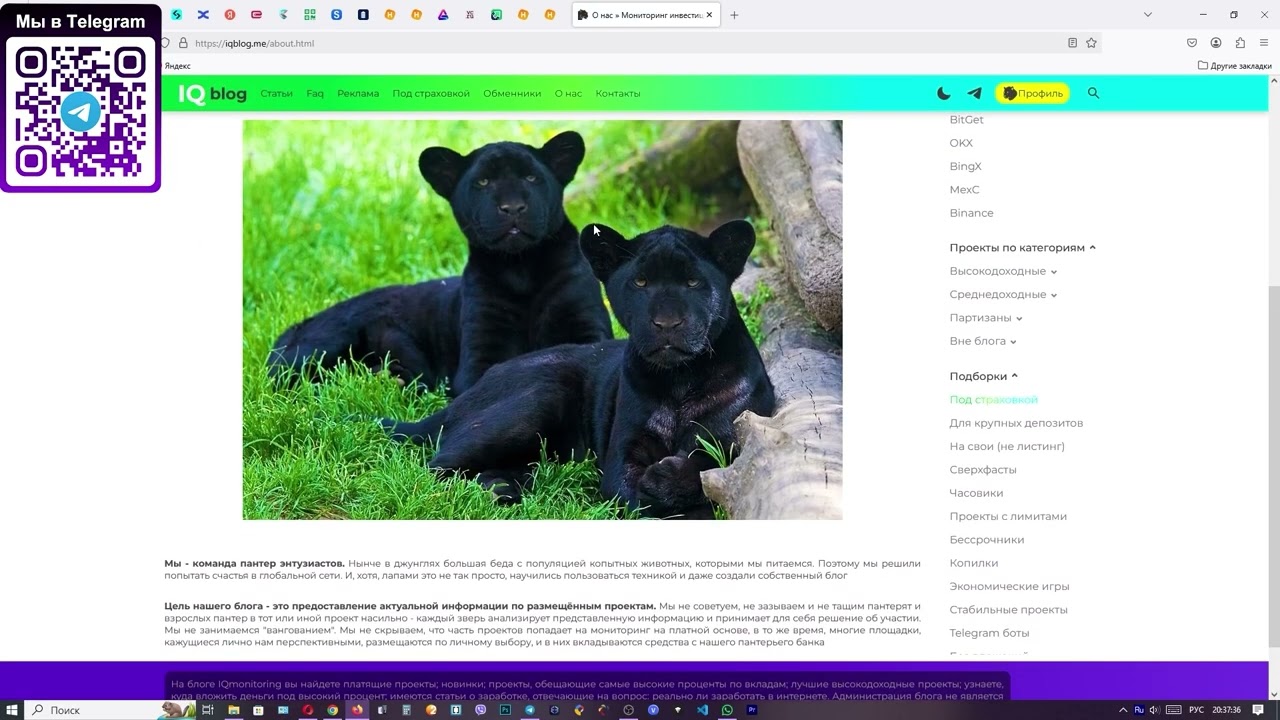
Task: Open На свои (не листинг) link
Action: 1007,446
